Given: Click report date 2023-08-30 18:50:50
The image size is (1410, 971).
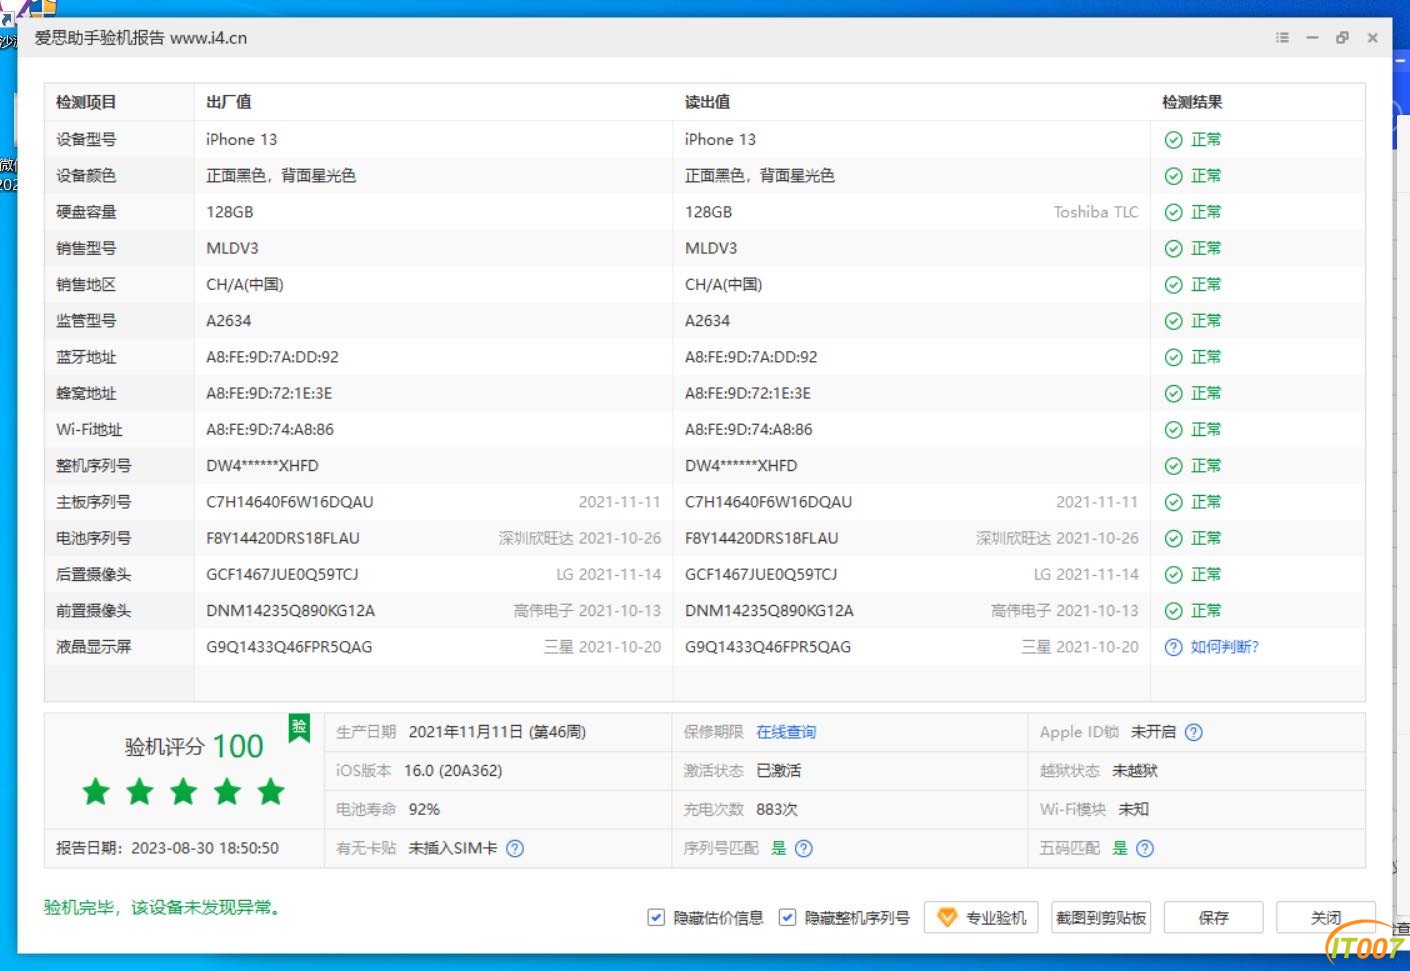Looking at the screenshot, I should tap(205, 848).
